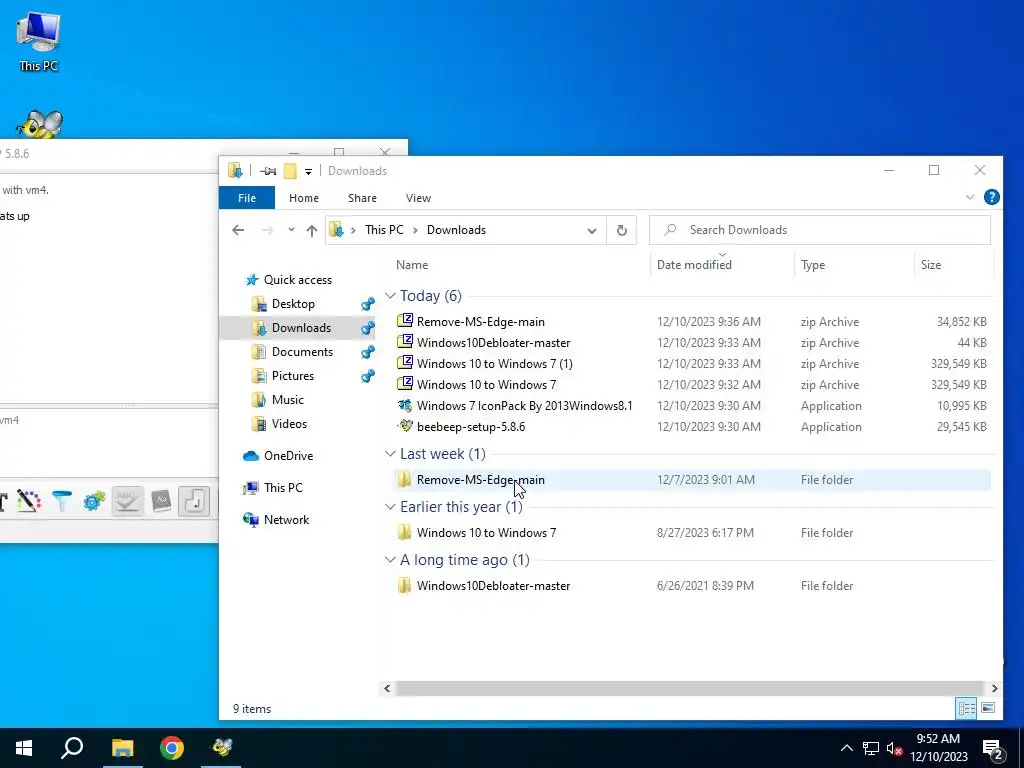Show hidden system tray icons chevron
This screenshot has width=1024, height=768.
[x=846, y=748]
